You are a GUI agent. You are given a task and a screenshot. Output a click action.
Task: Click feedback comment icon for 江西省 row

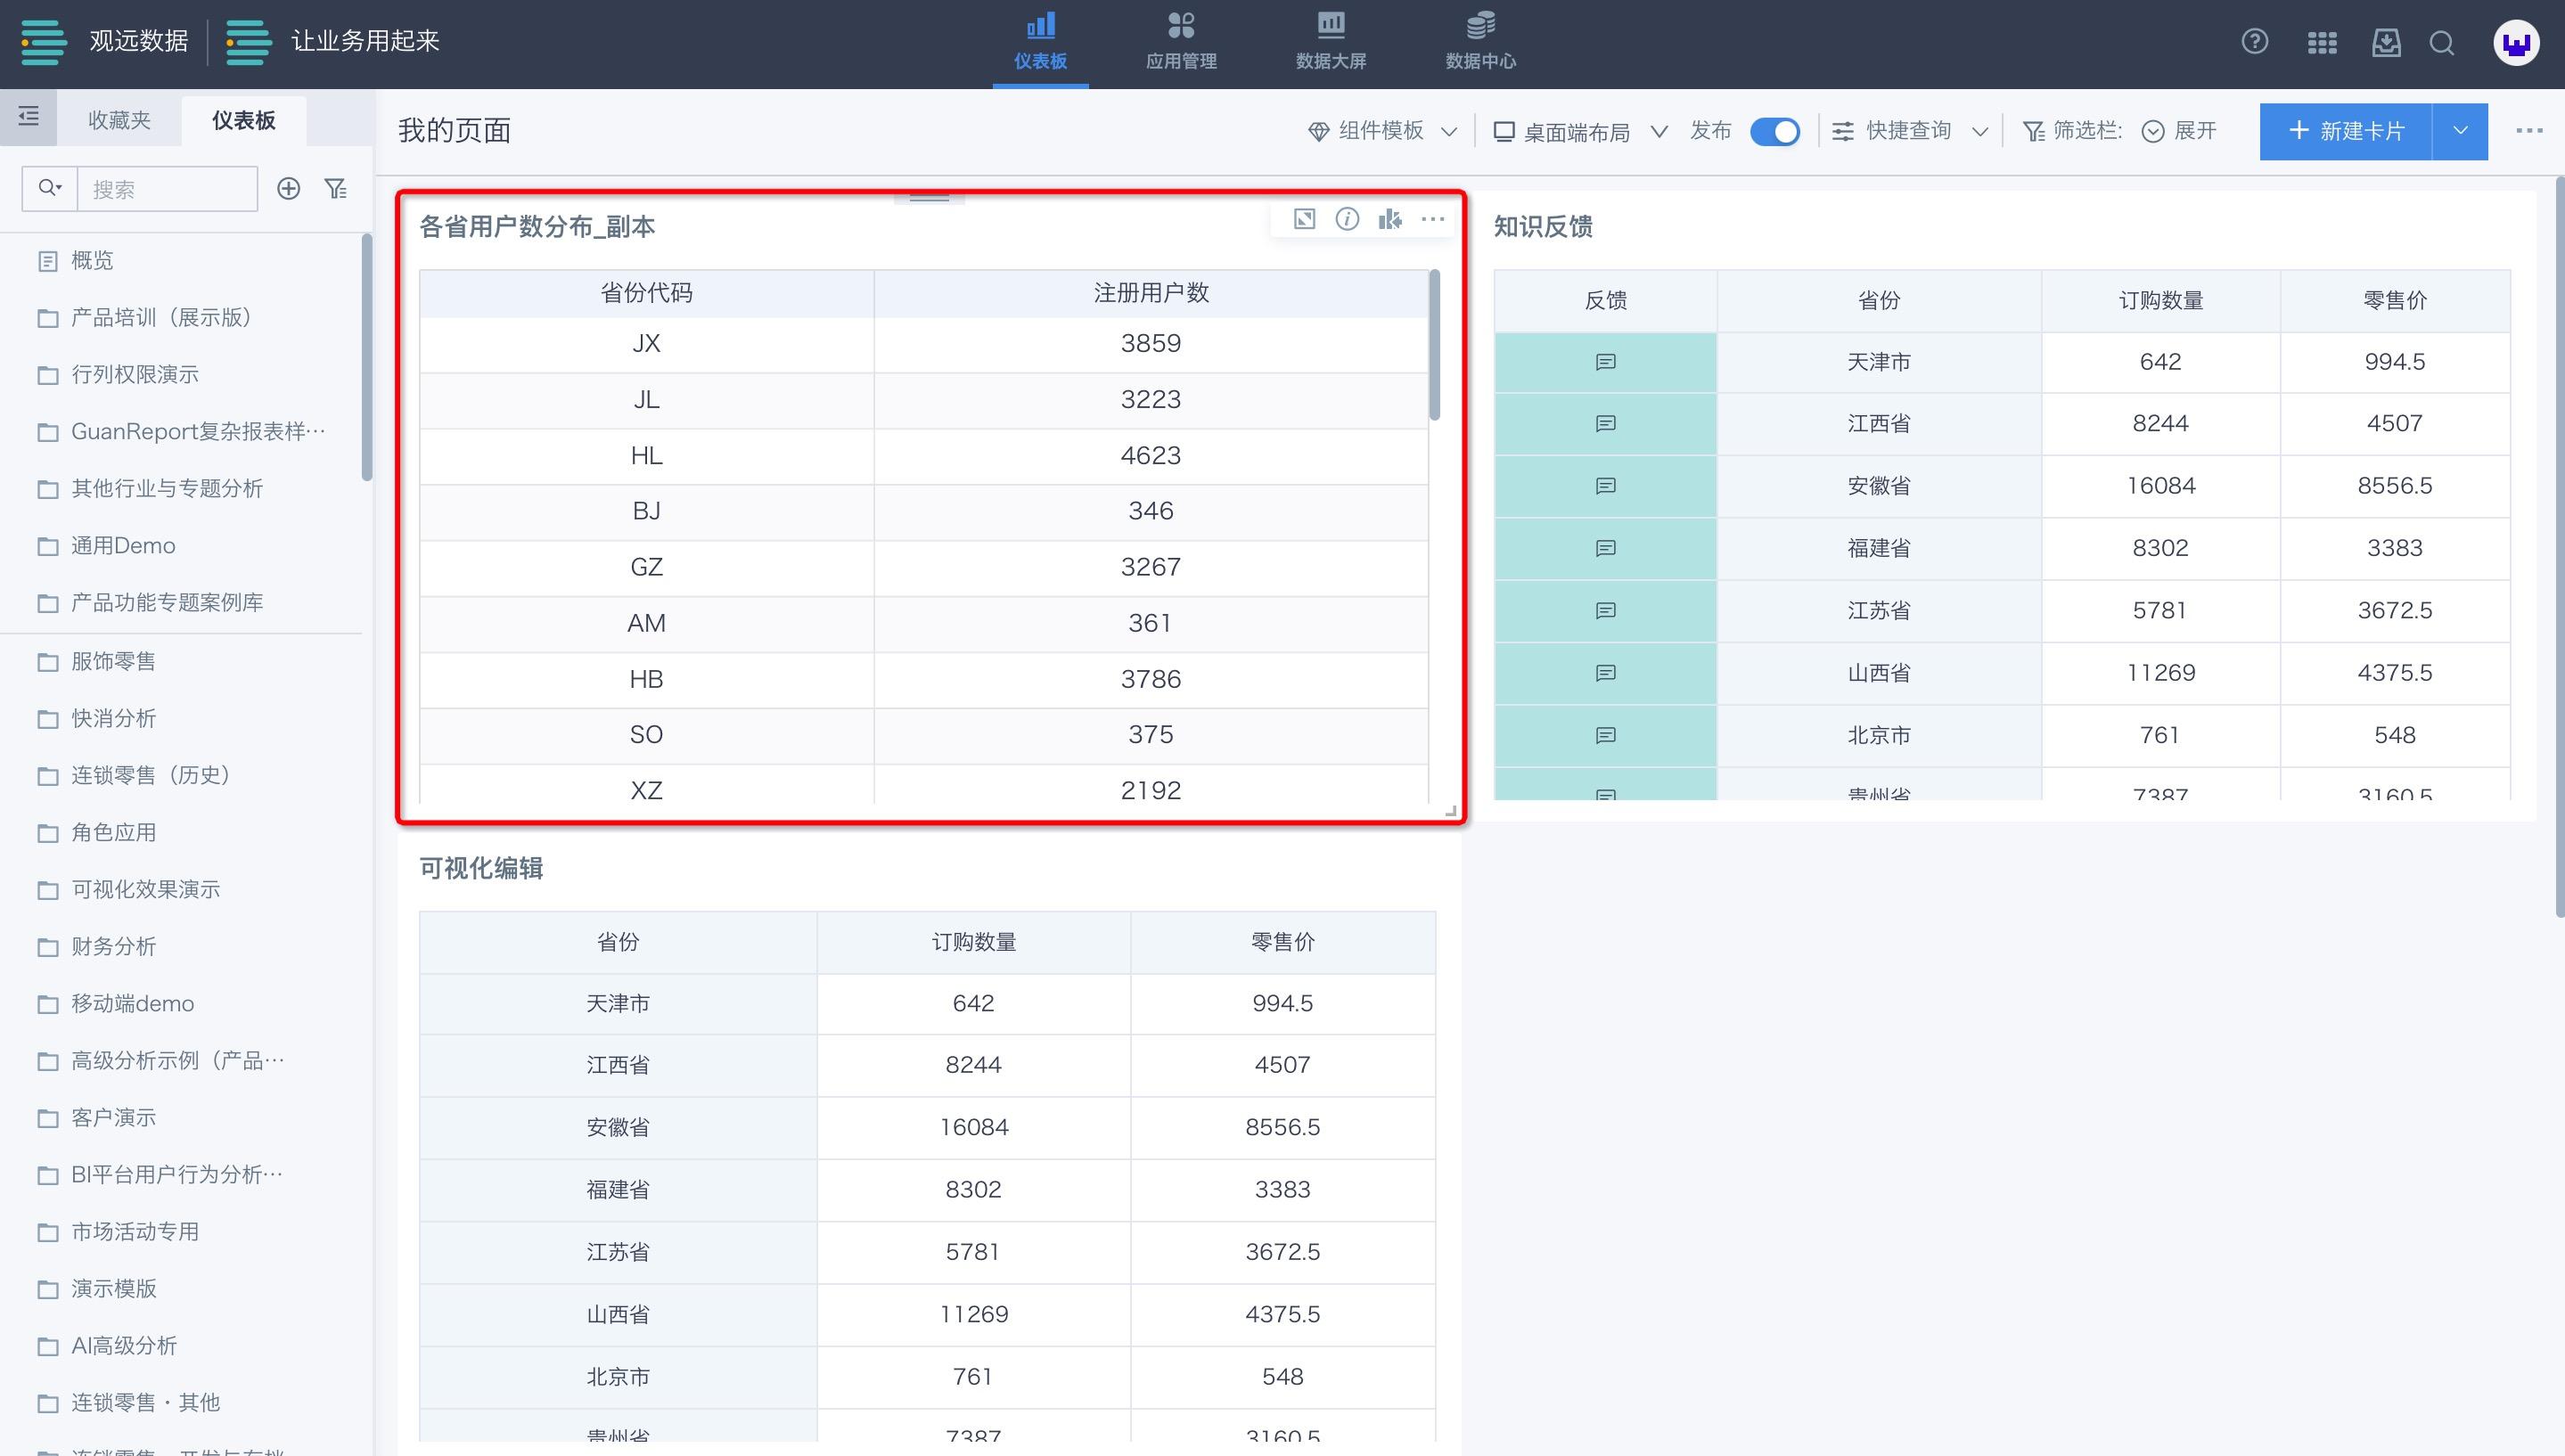point(1605,424)
